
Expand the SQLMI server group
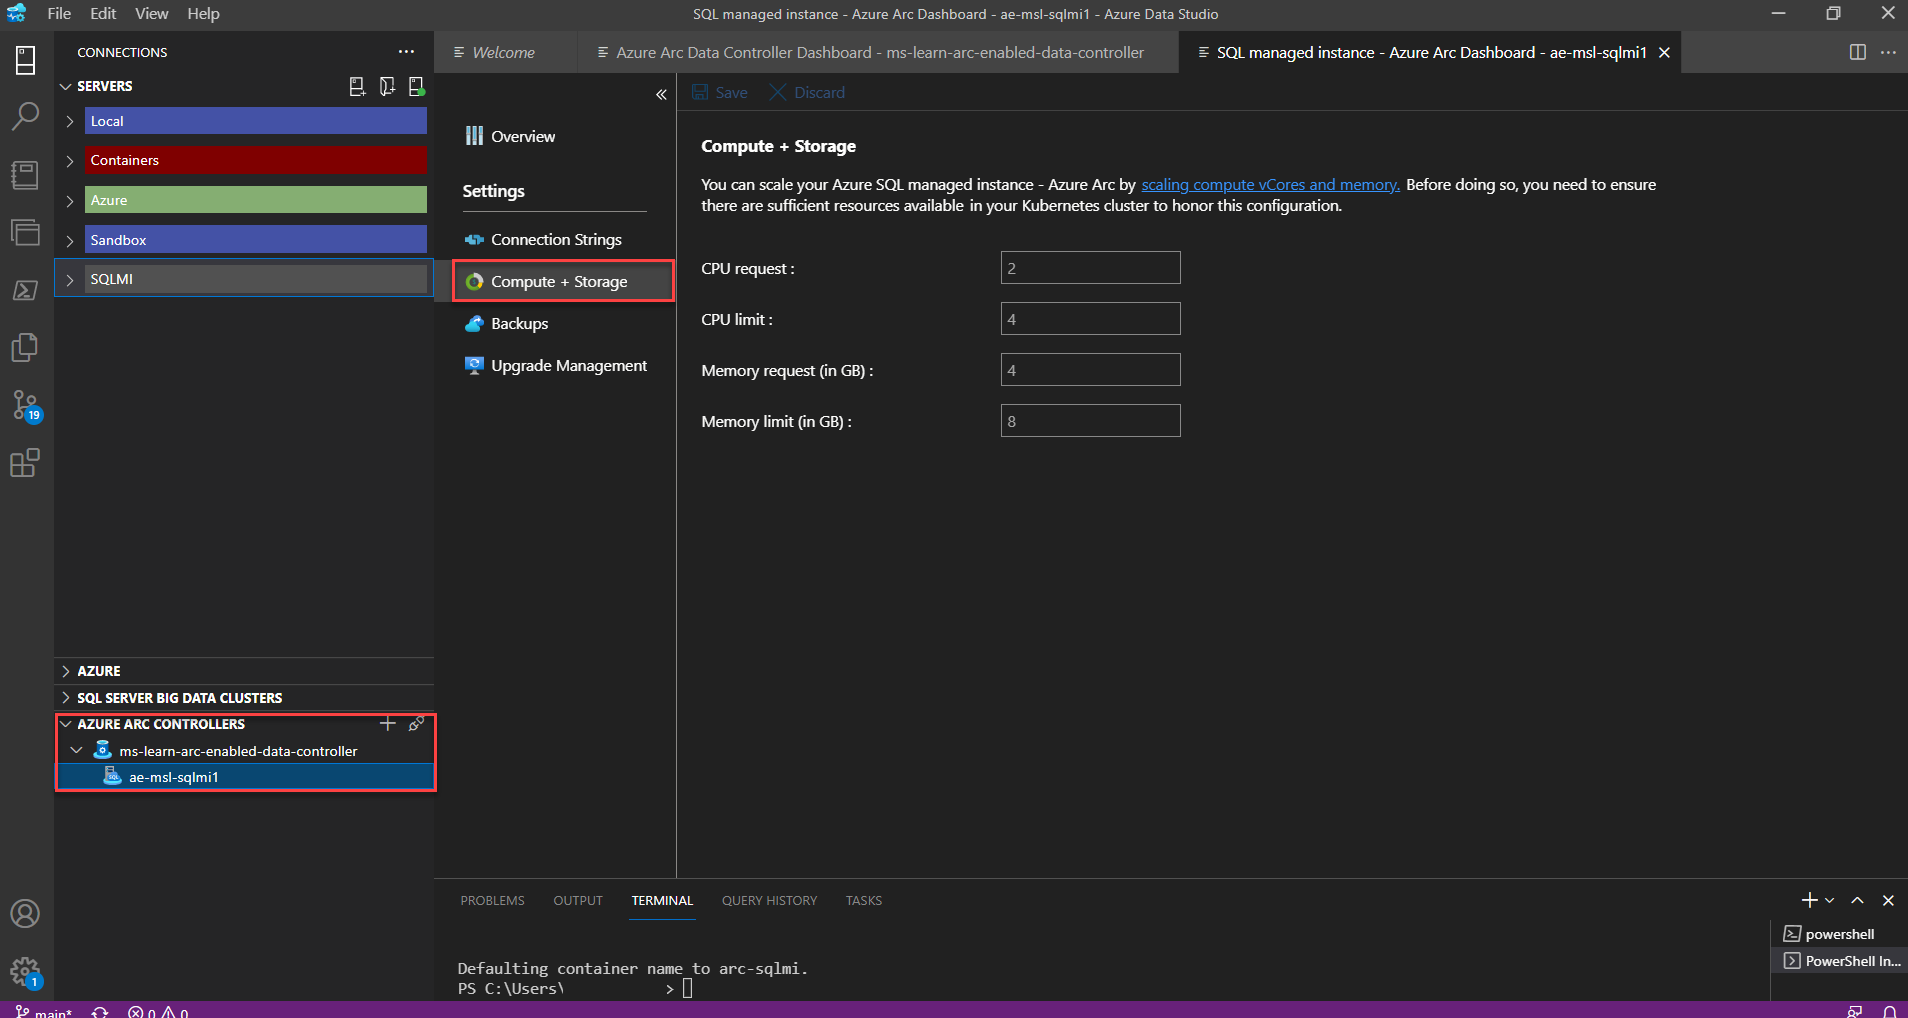pyautogui.click(x=69, y=279)
